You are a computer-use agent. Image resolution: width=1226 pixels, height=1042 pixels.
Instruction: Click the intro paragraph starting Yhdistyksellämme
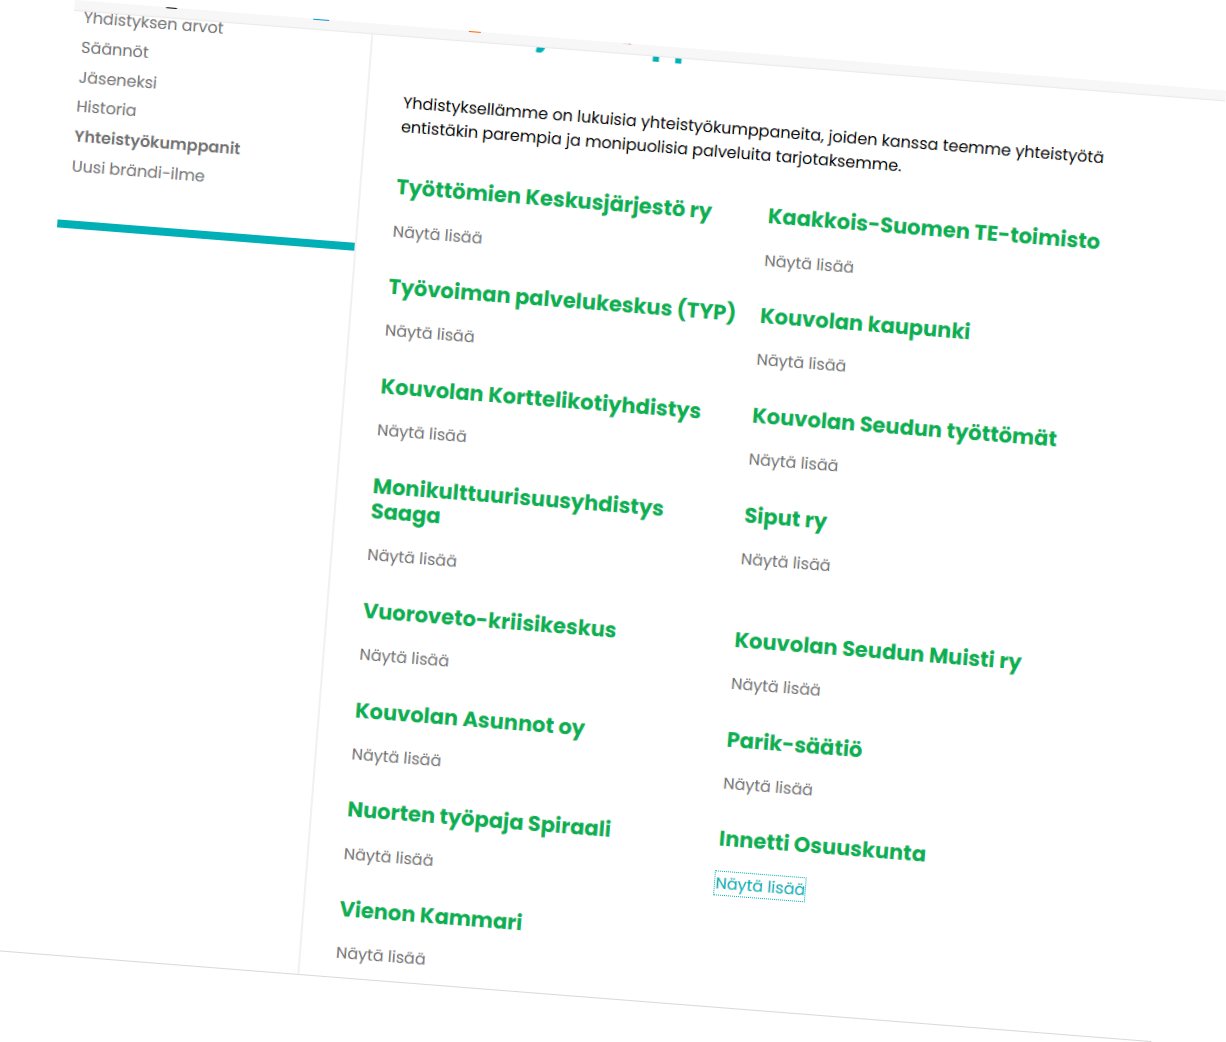tap(752, 134)
